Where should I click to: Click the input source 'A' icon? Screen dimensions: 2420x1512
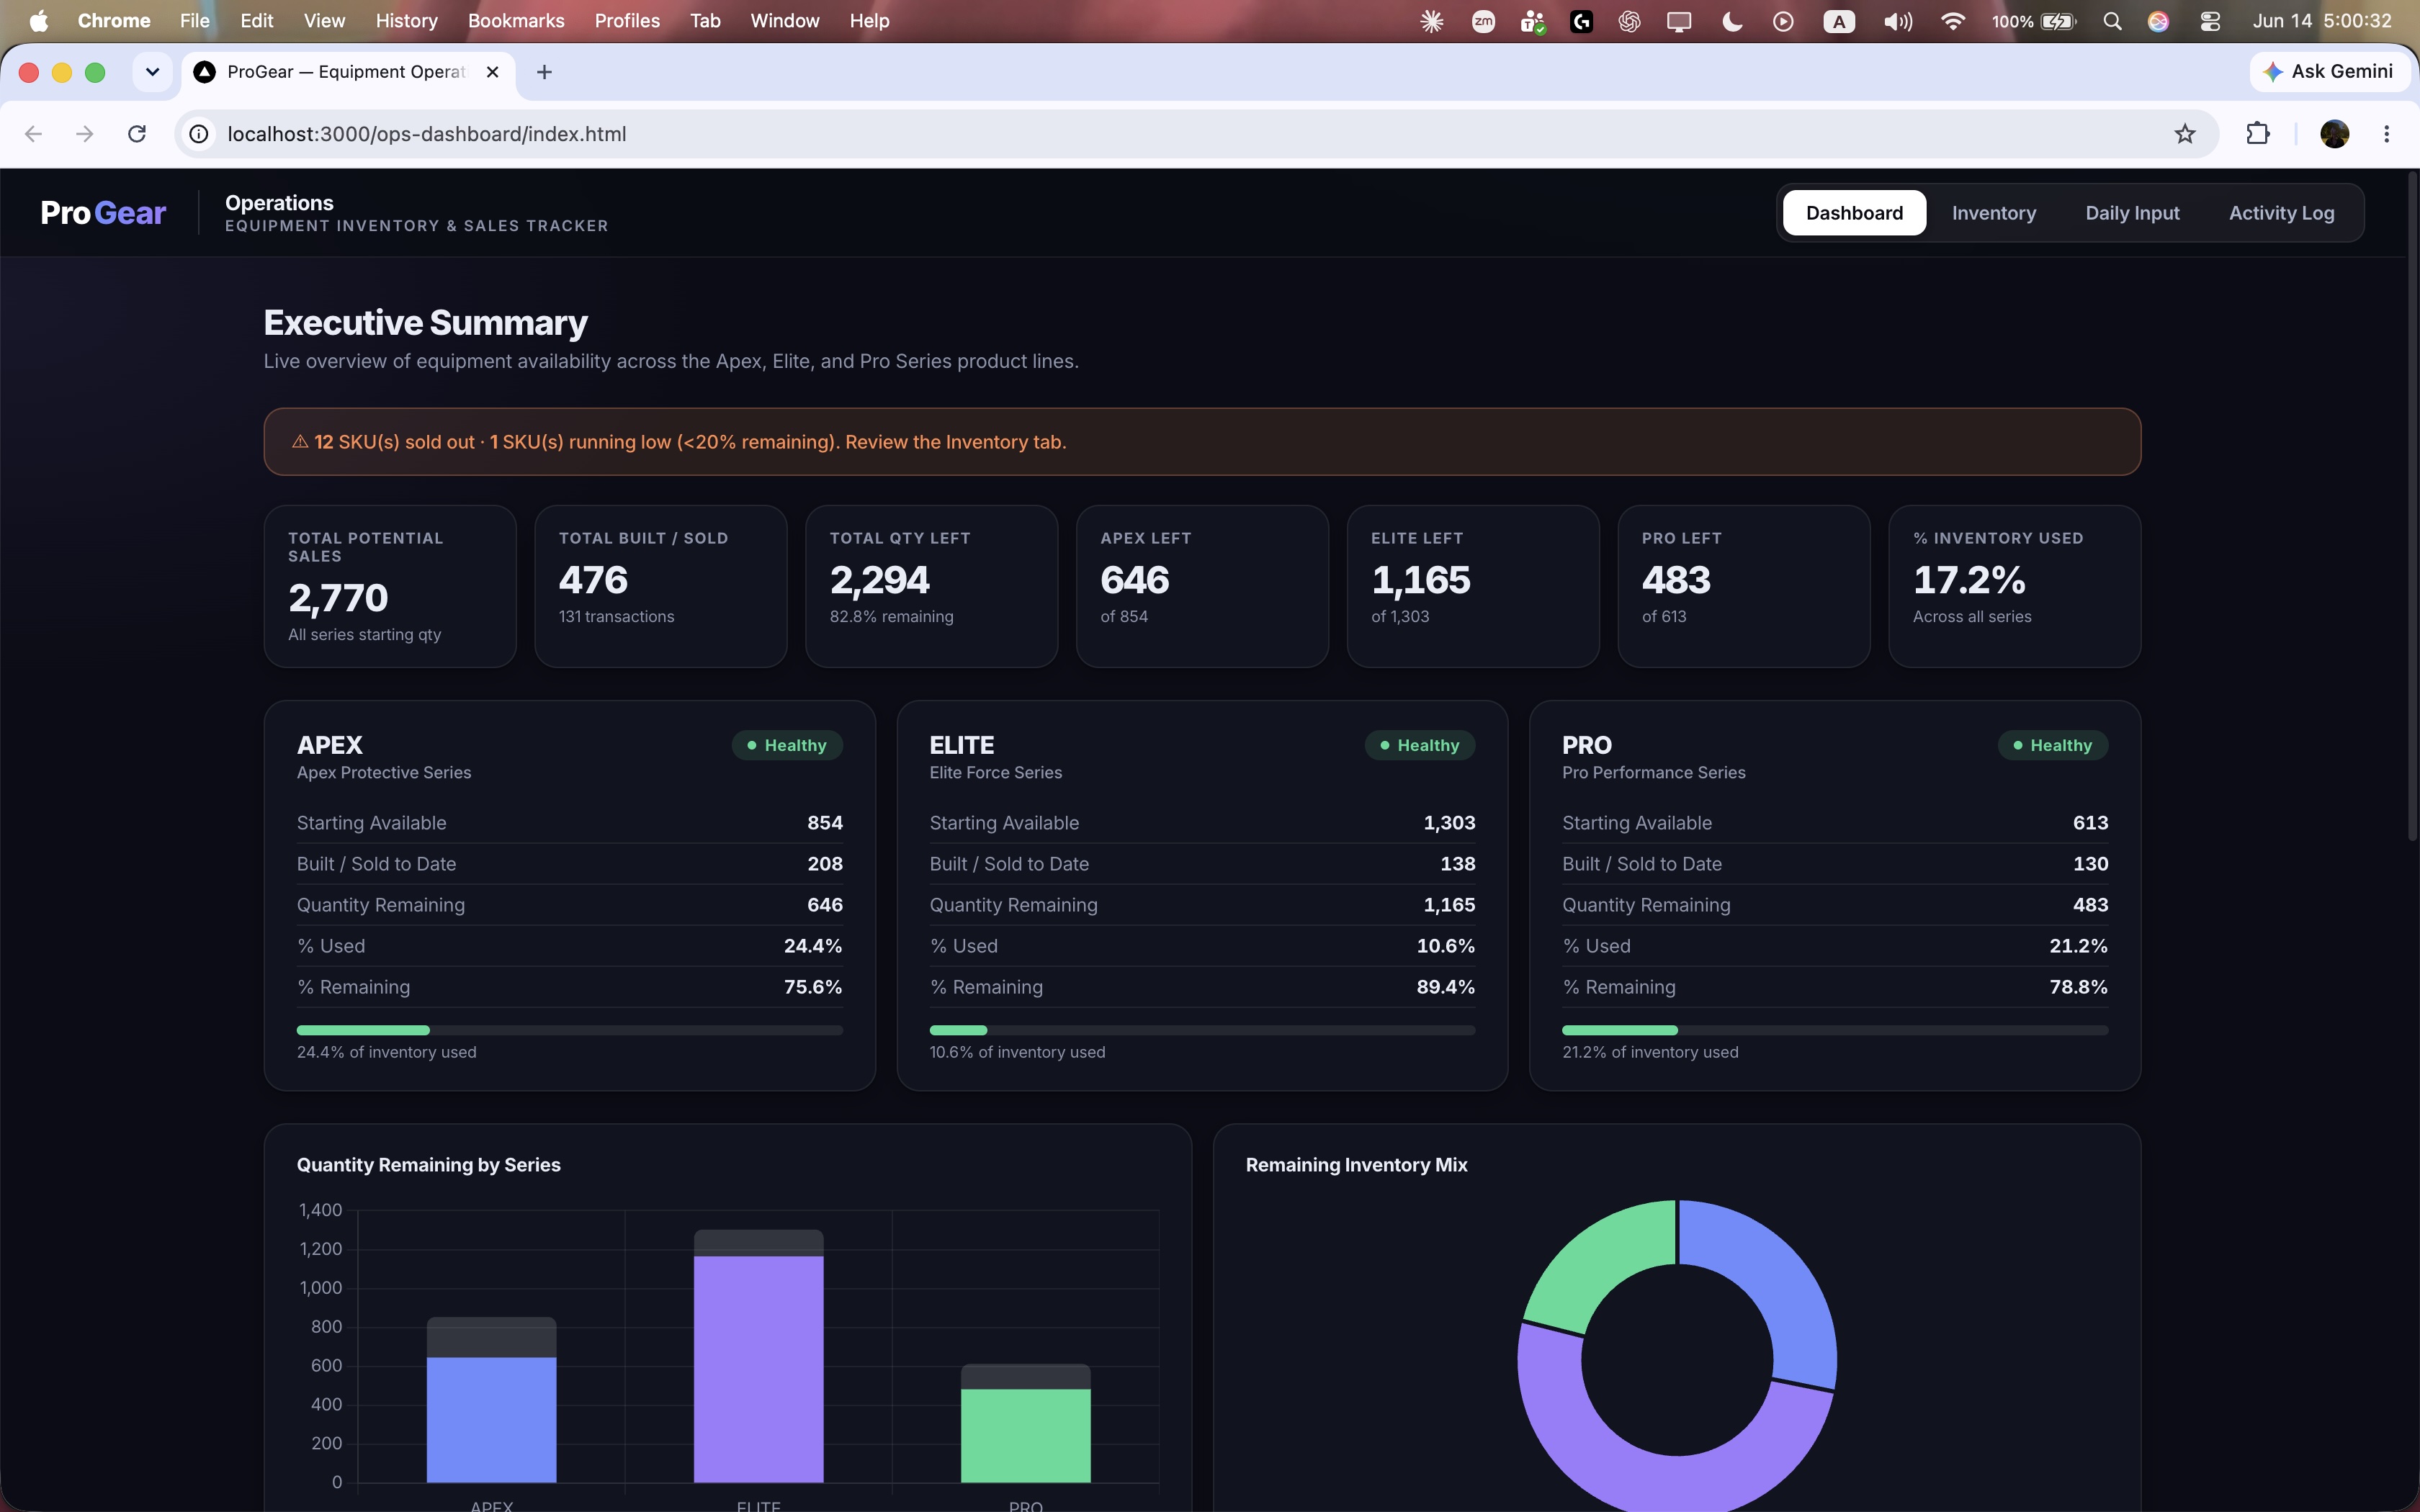(1838, 21)
